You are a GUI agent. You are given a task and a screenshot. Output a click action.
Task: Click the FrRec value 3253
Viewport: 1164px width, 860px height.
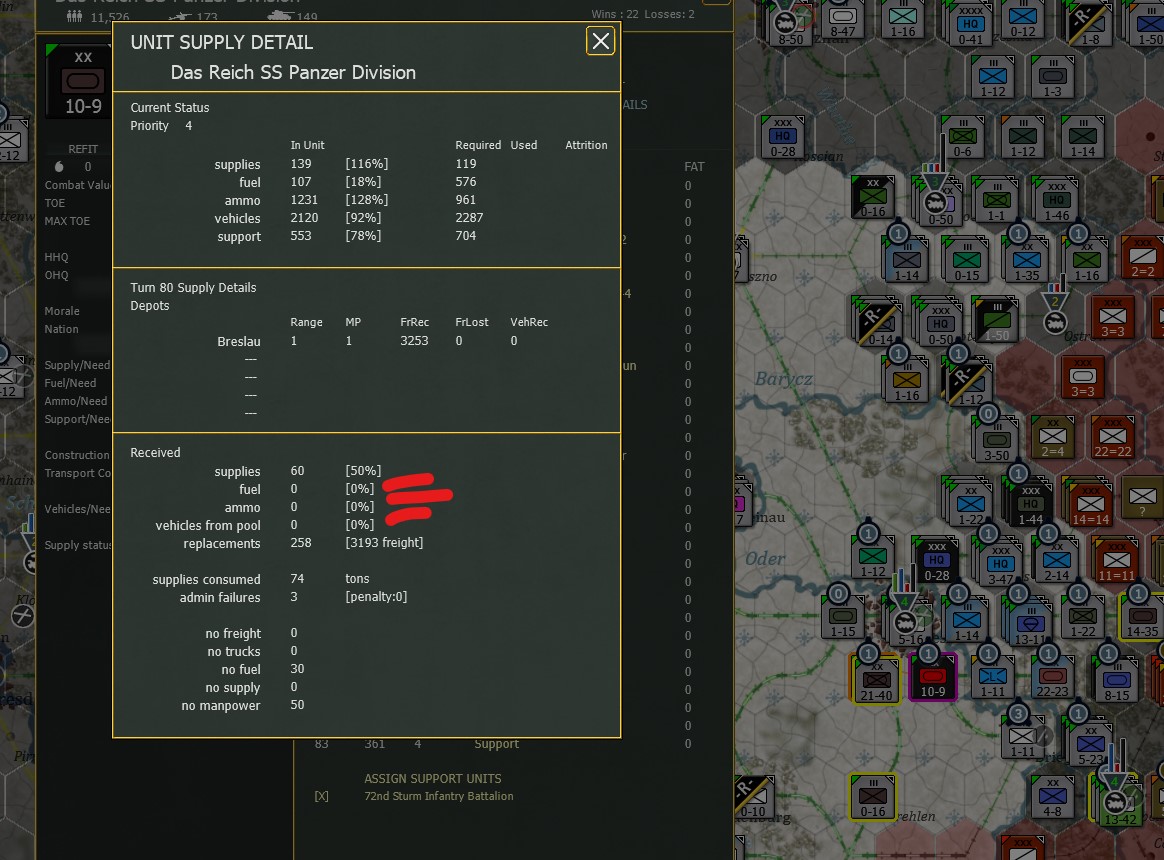click(414, 341)
